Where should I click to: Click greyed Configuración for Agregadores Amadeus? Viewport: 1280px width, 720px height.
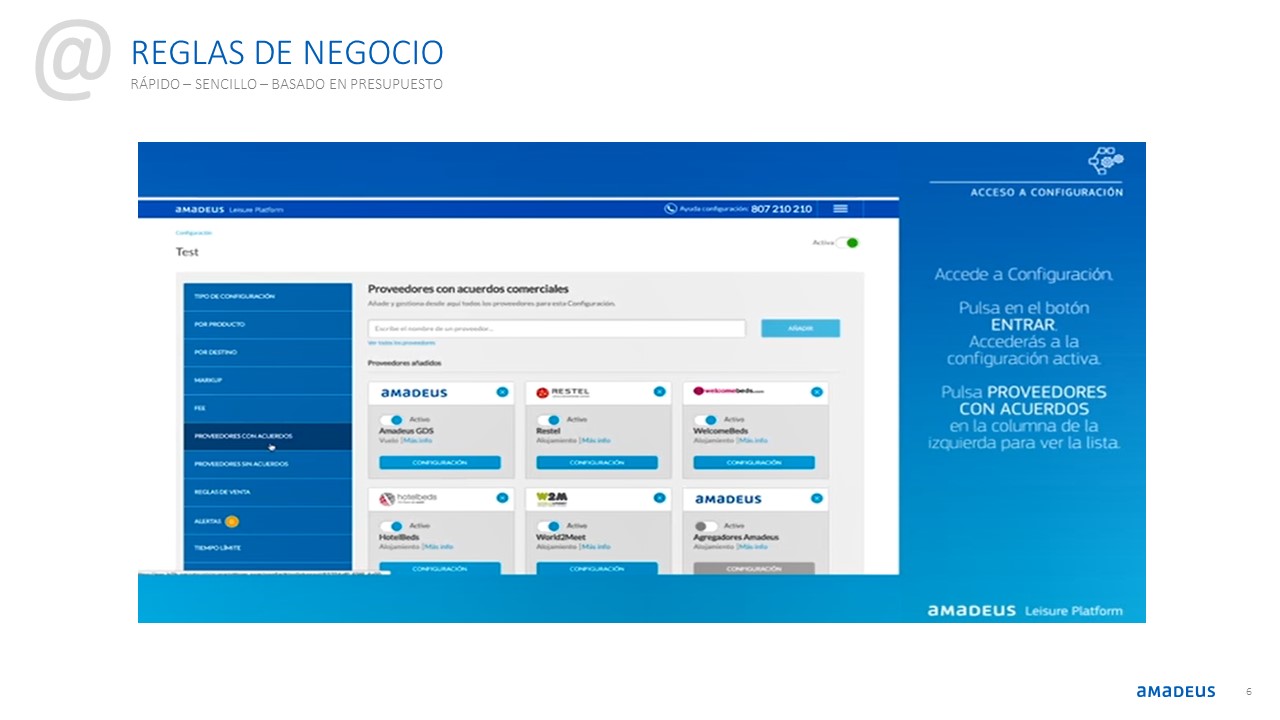tap(754, 568)
